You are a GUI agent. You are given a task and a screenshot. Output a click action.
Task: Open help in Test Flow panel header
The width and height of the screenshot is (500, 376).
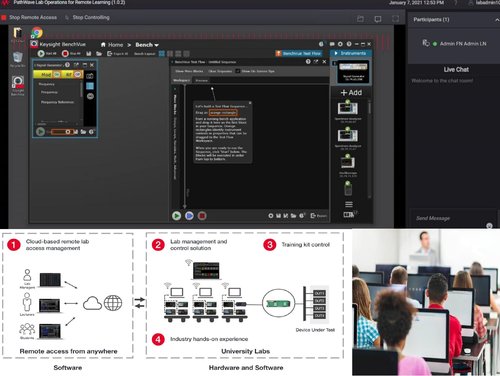point(308,62)
